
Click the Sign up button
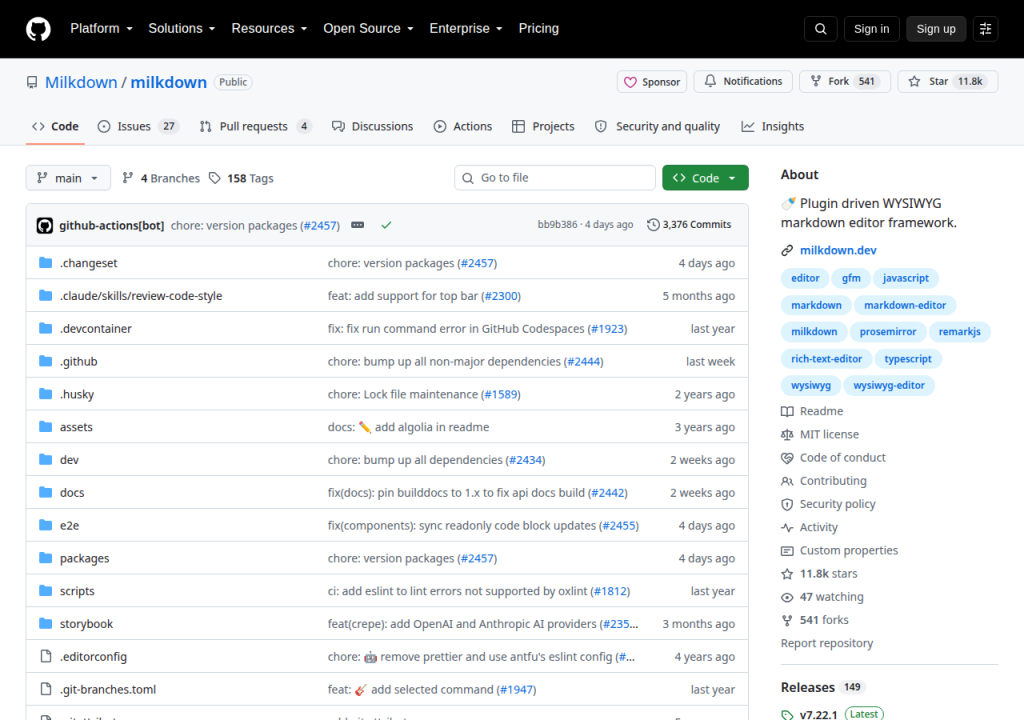[936, 29]
